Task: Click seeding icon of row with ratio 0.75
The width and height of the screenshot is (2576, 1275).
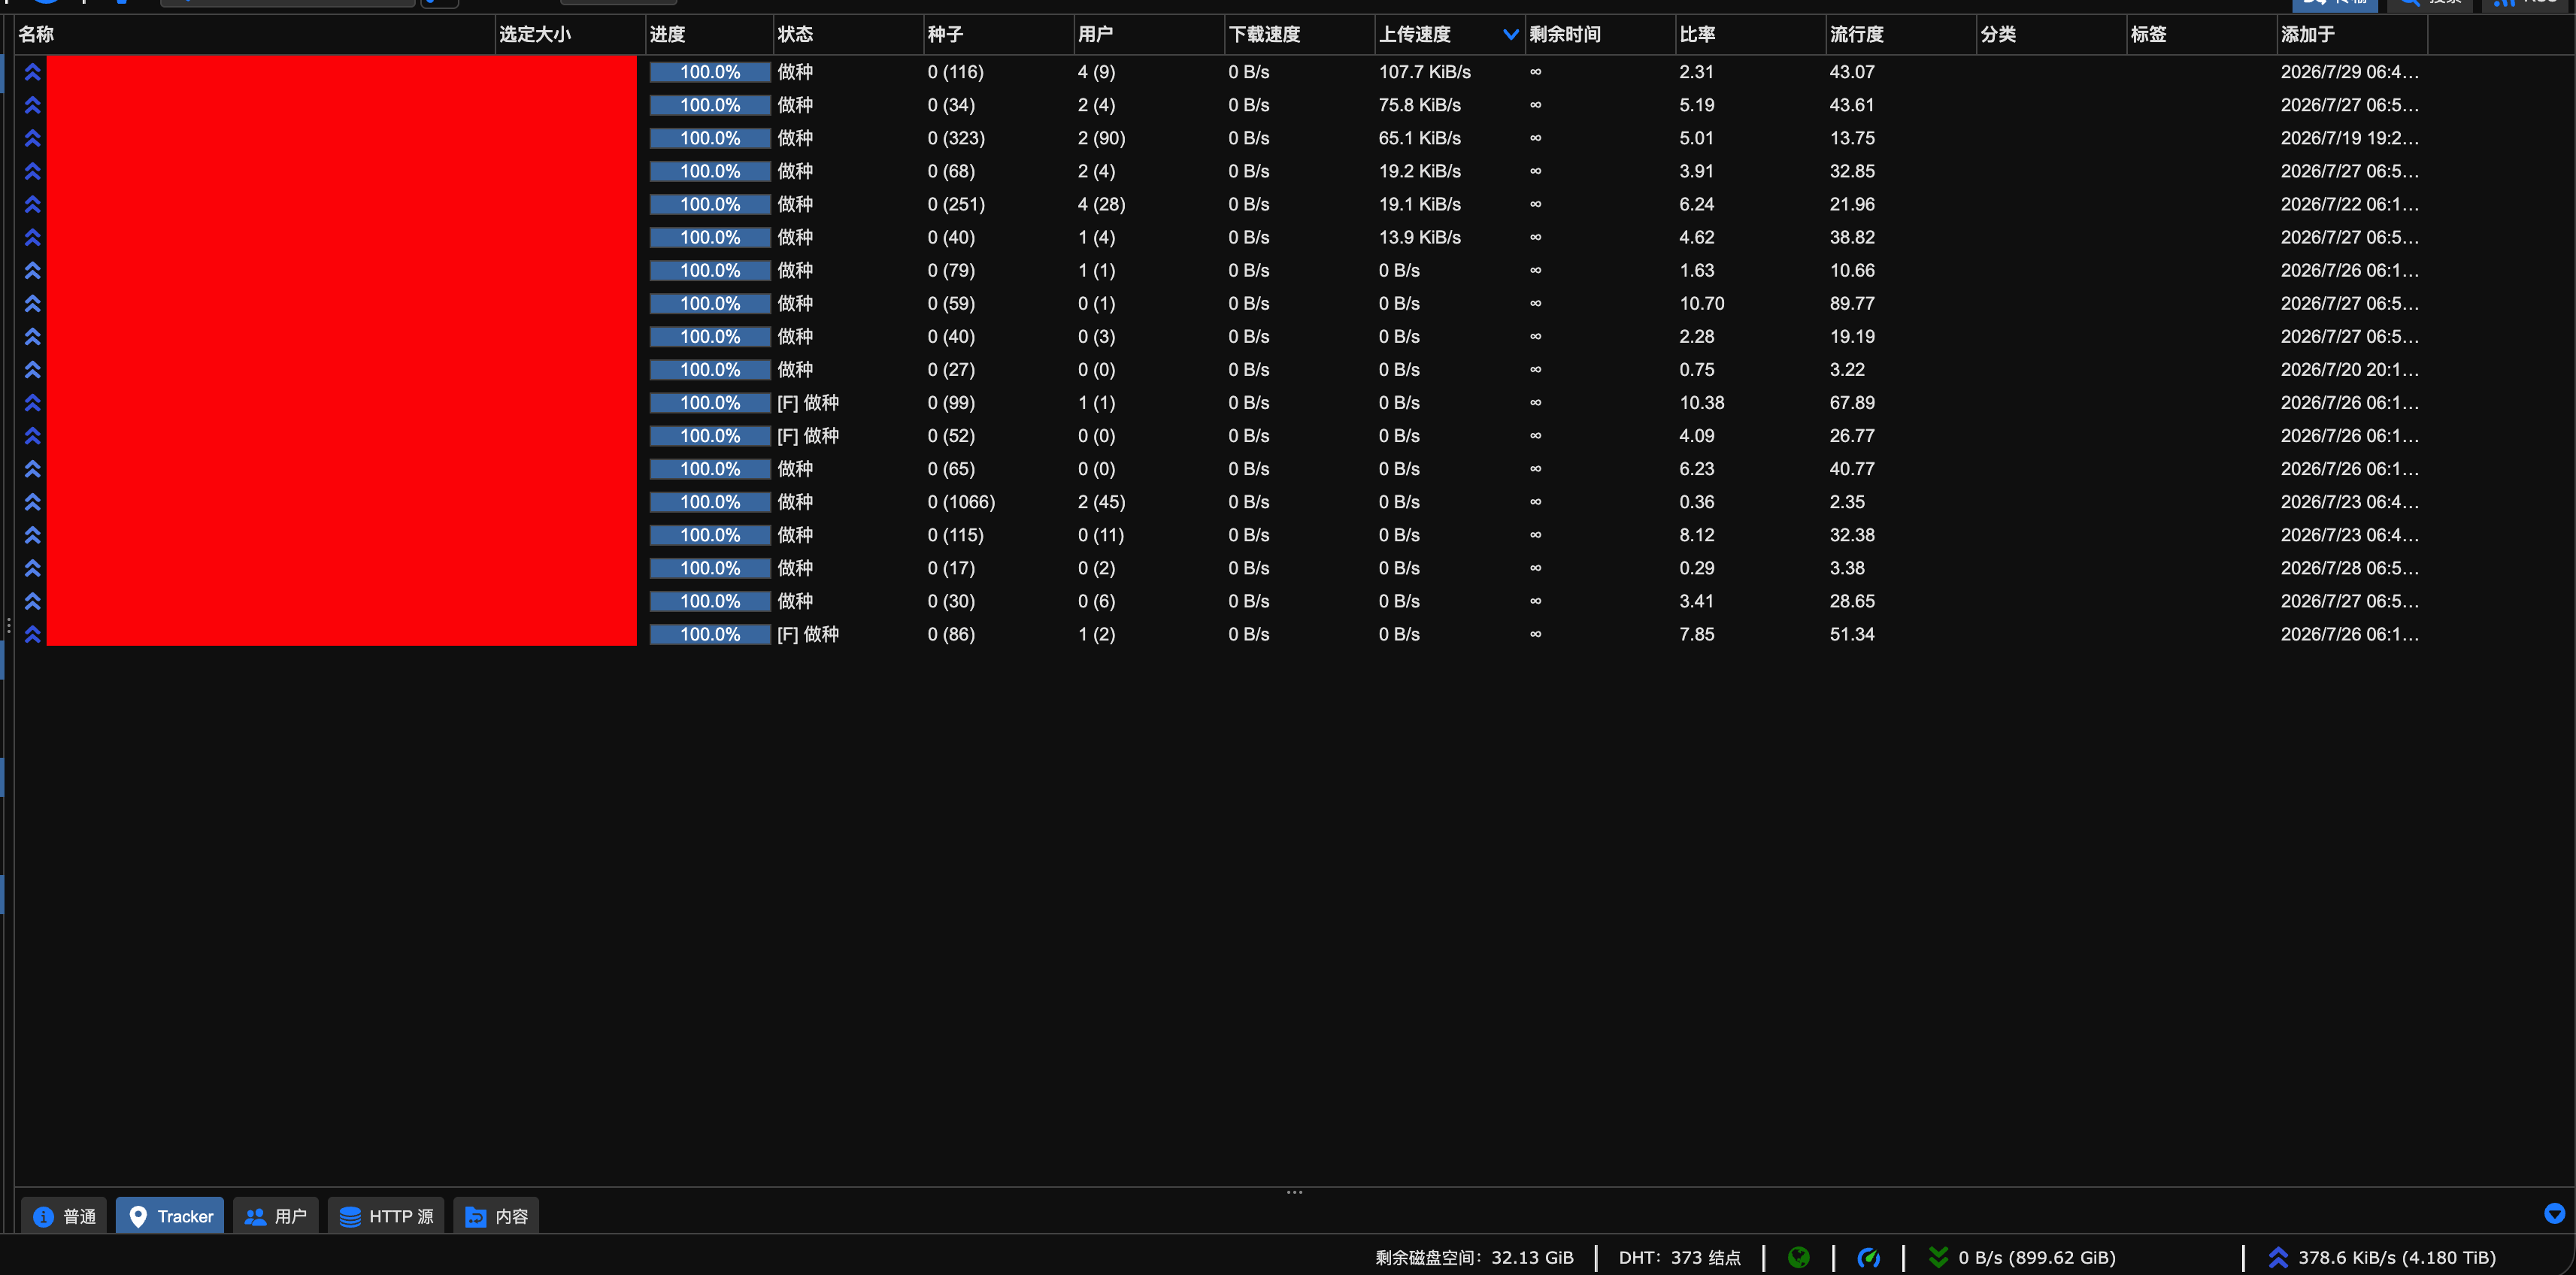Action: pyautogui.click(x=32, y=369)
